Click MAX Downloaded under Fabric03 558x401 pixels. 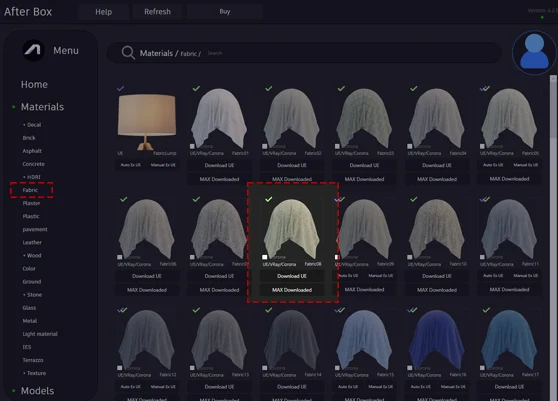tap(364, 179)
